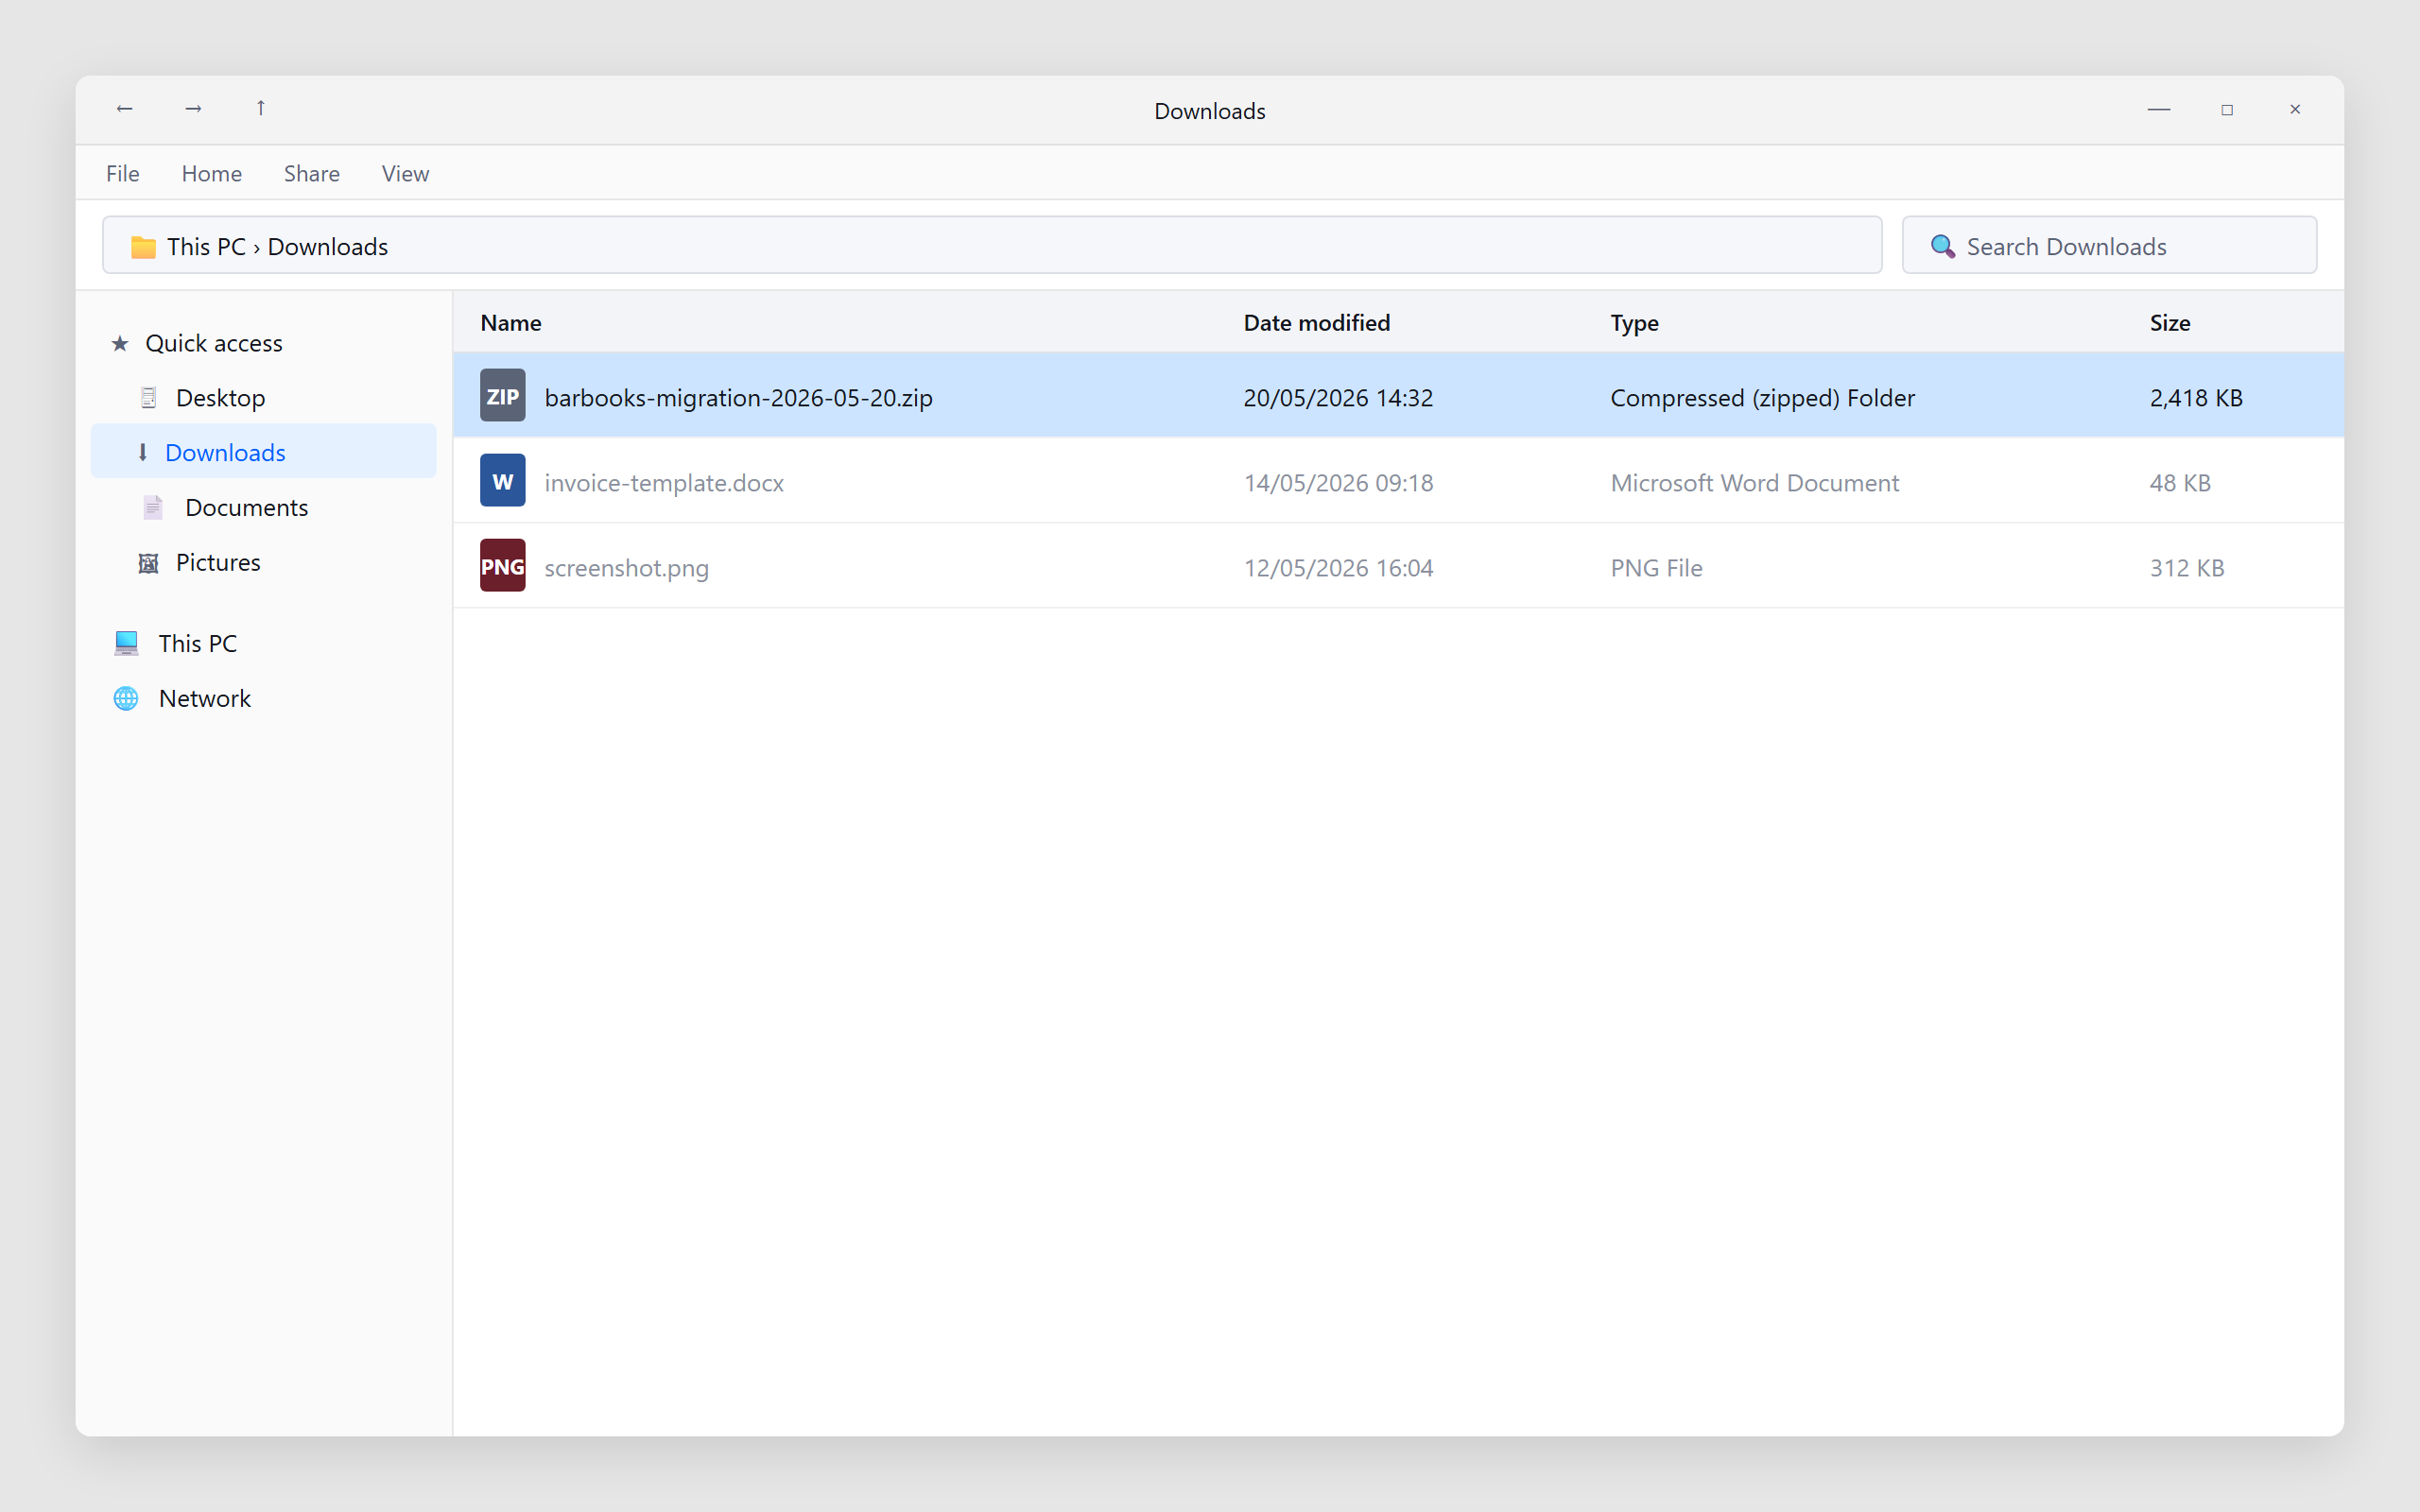Open the Home ribbon tab

point(212,174)
